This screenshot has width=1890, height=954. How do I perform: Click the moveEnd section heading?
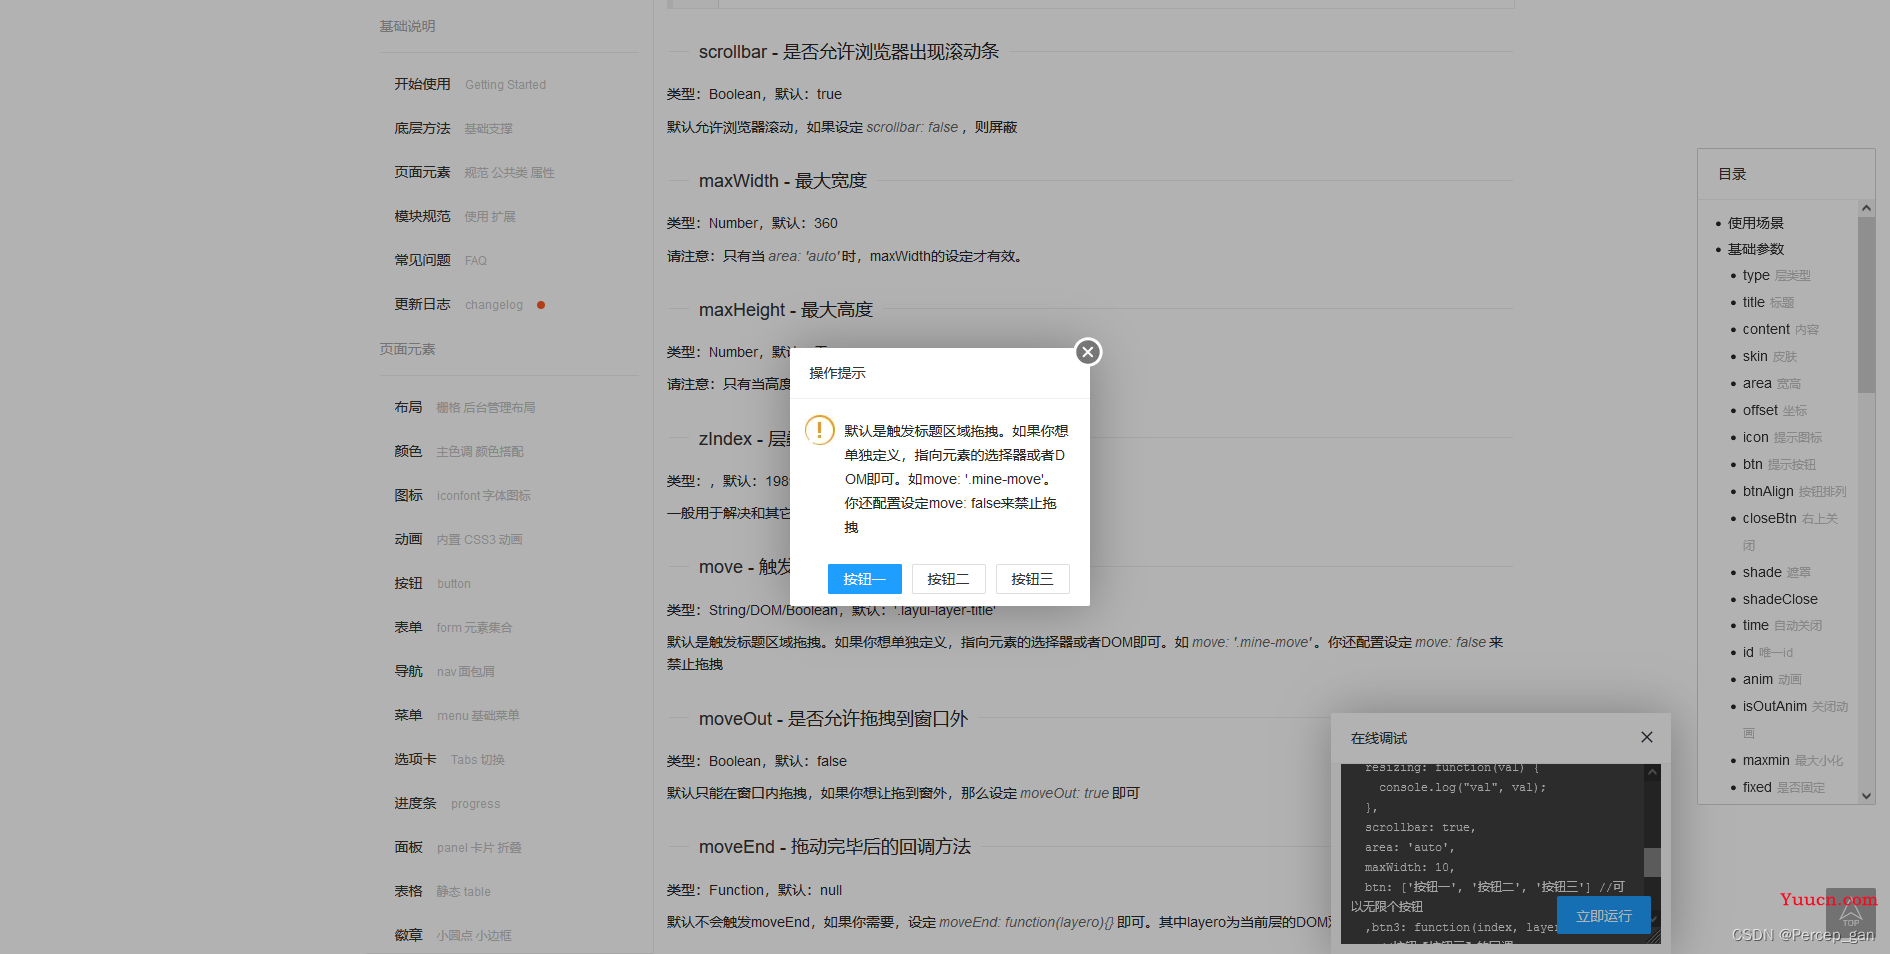[x=835, y=846]
